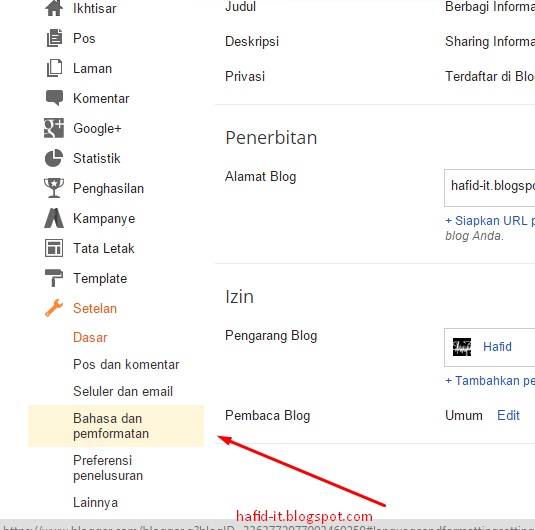This screenshot has height=530, width=535.
Task: Open the Ikhtisar overview menu
Action: pyautogui.click(x=95, y=9)
